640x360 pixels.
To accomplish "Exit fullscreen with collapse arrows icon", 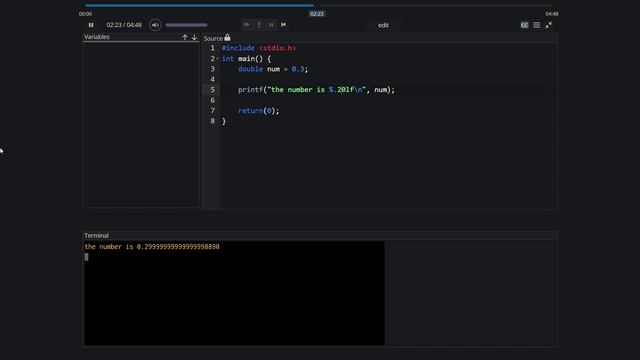I will pos(549,25).
